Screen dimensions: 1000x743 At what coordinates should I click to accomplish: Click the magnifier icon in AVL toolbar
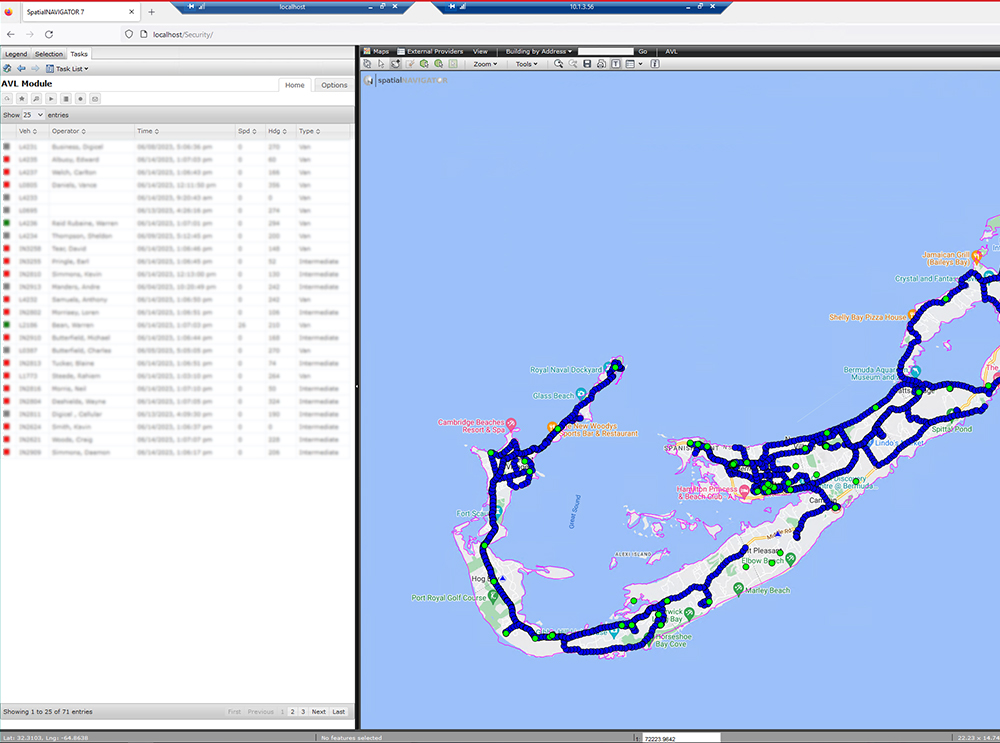point(36,99)
